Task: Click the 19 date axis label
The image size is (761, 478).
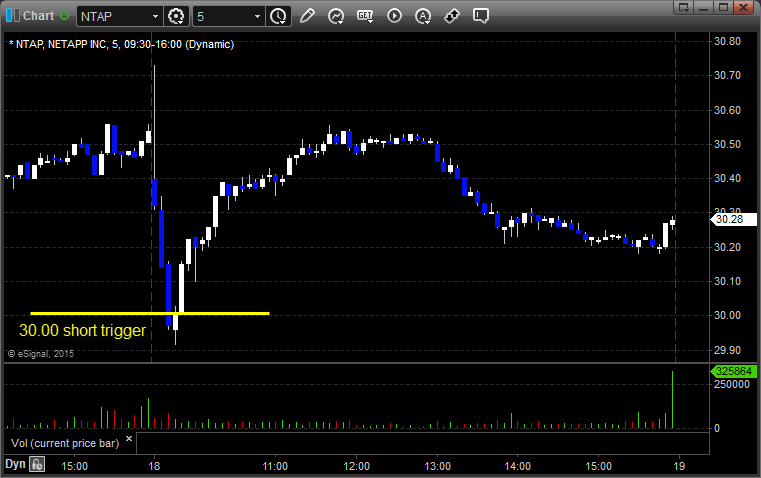Action: click(x=679, y=466)
